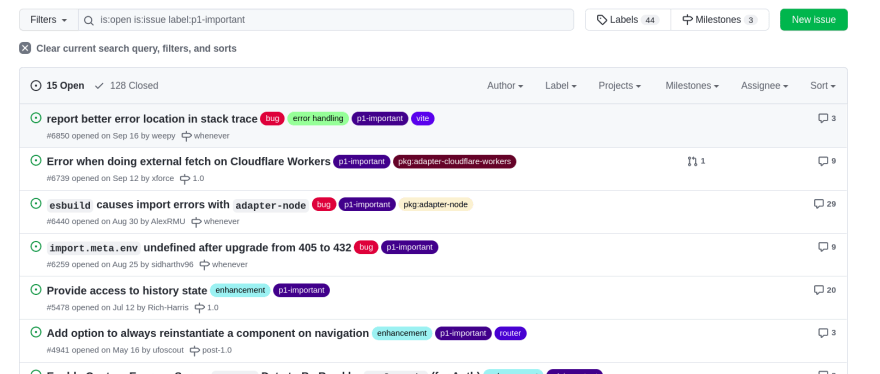
Task: Open Labels page with 44 labels
Action: coord(627,20)
